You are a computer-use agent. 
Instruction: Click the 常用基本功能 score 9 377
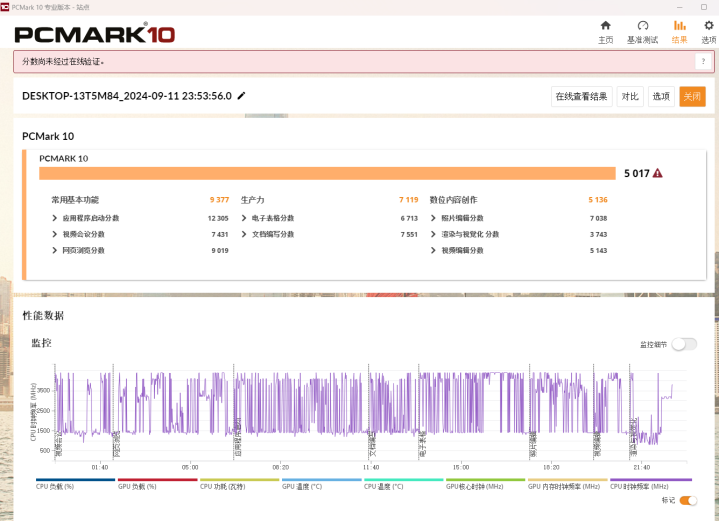(x=219, y=200)
